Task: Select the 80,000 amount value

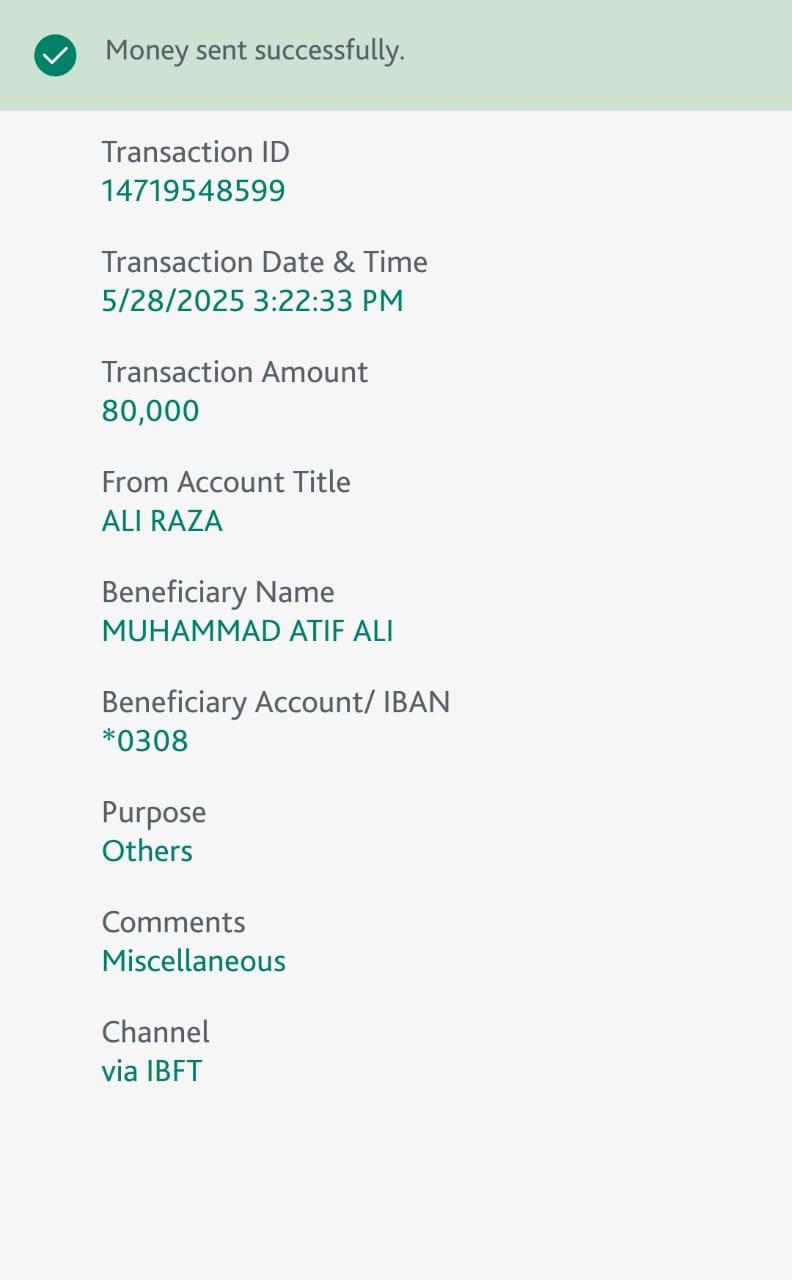Action: (x=150, y=411)
